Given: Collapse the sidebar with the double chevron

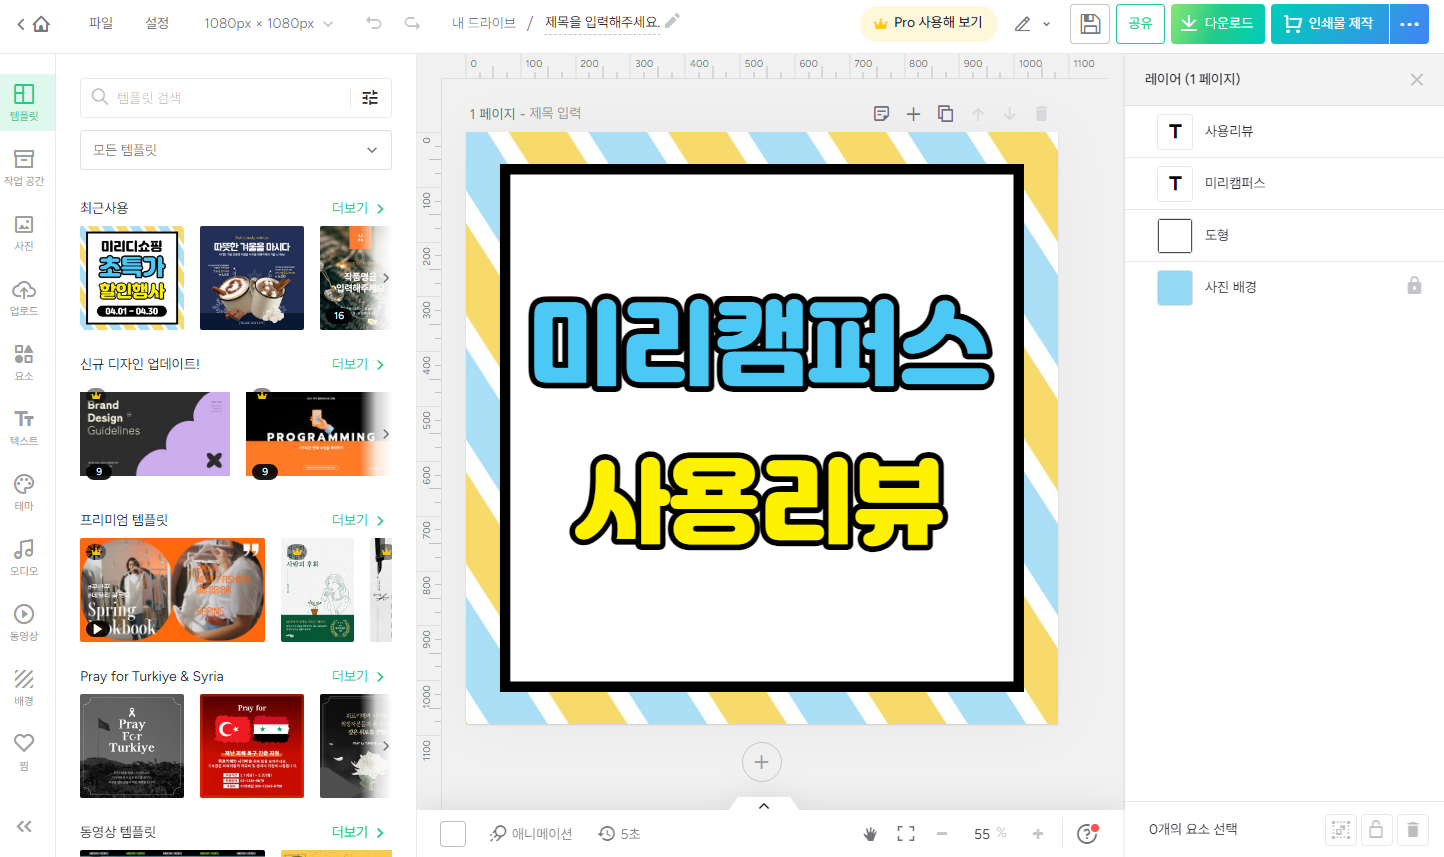Looking at the screenshot, I should 24,826.
